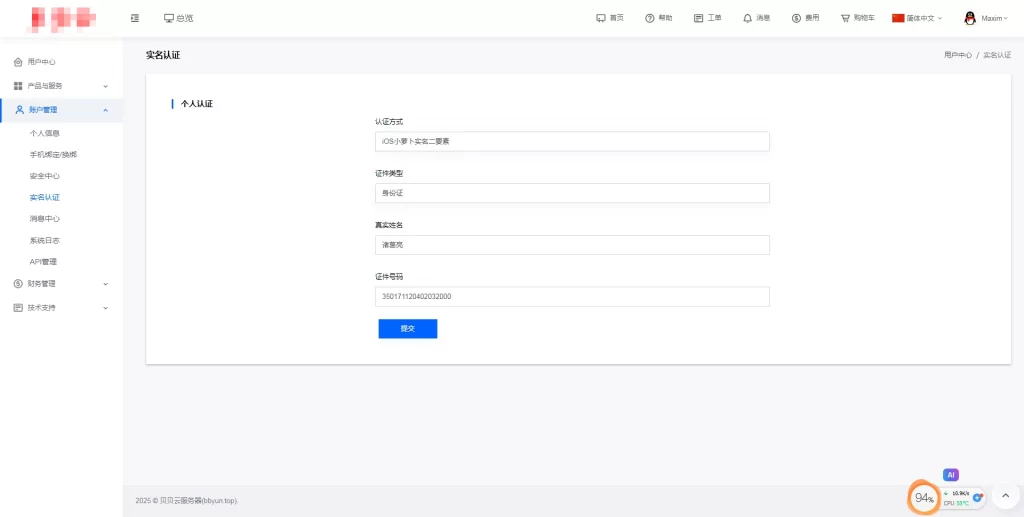Open the 认证方式 dropdown field
The image size is (1024, 517).
point(572,141)
